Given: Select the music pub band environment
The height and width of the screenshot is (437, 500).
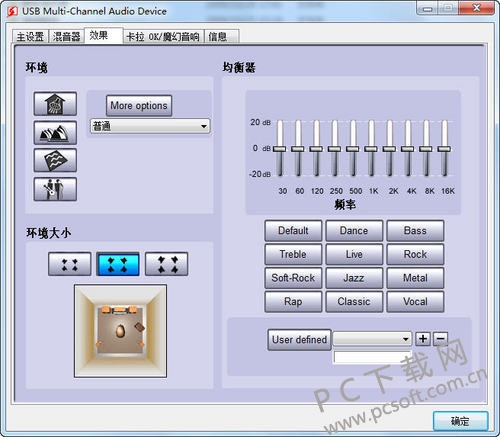Looking at the screenshot, I should pos(55,189).
